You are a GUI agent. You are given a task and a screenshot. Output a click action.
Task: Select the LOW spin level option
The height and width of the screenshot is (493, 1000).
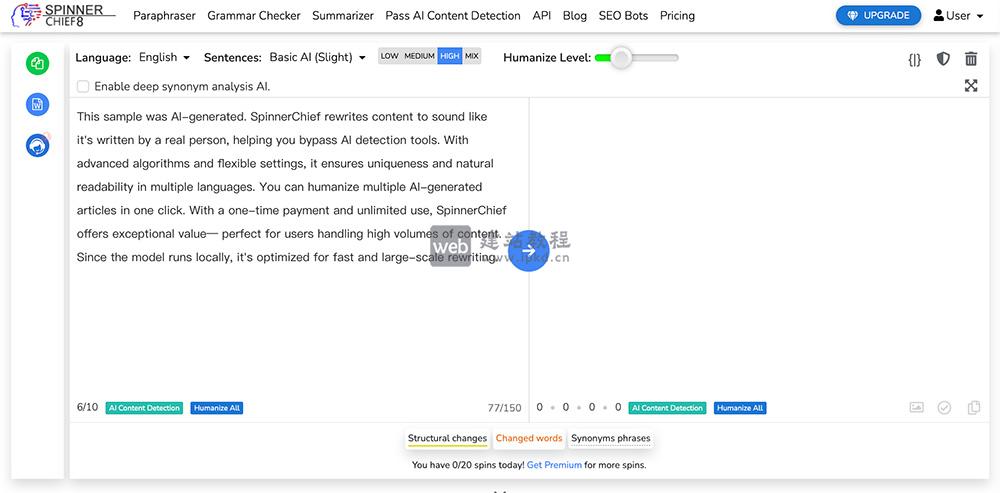(389, 57)
